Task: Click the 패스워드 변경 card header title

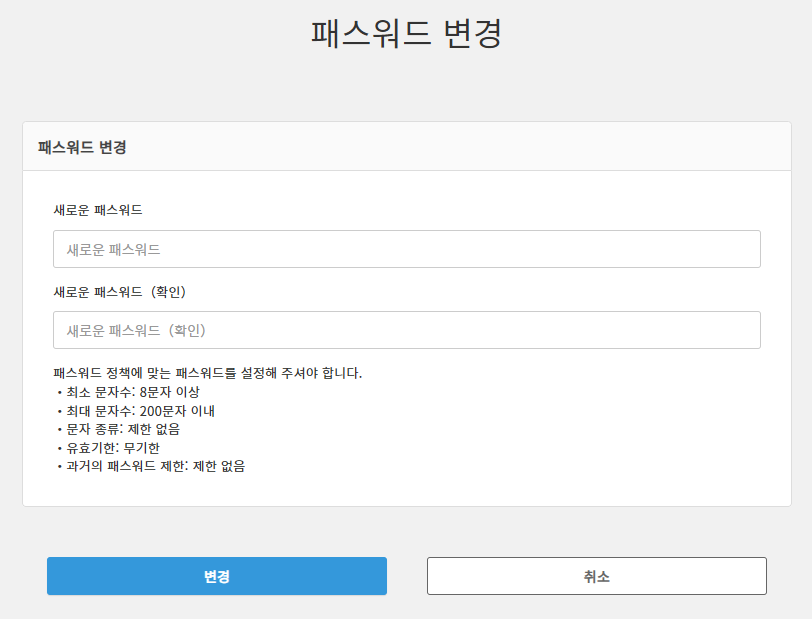Action: pos(82,147)
